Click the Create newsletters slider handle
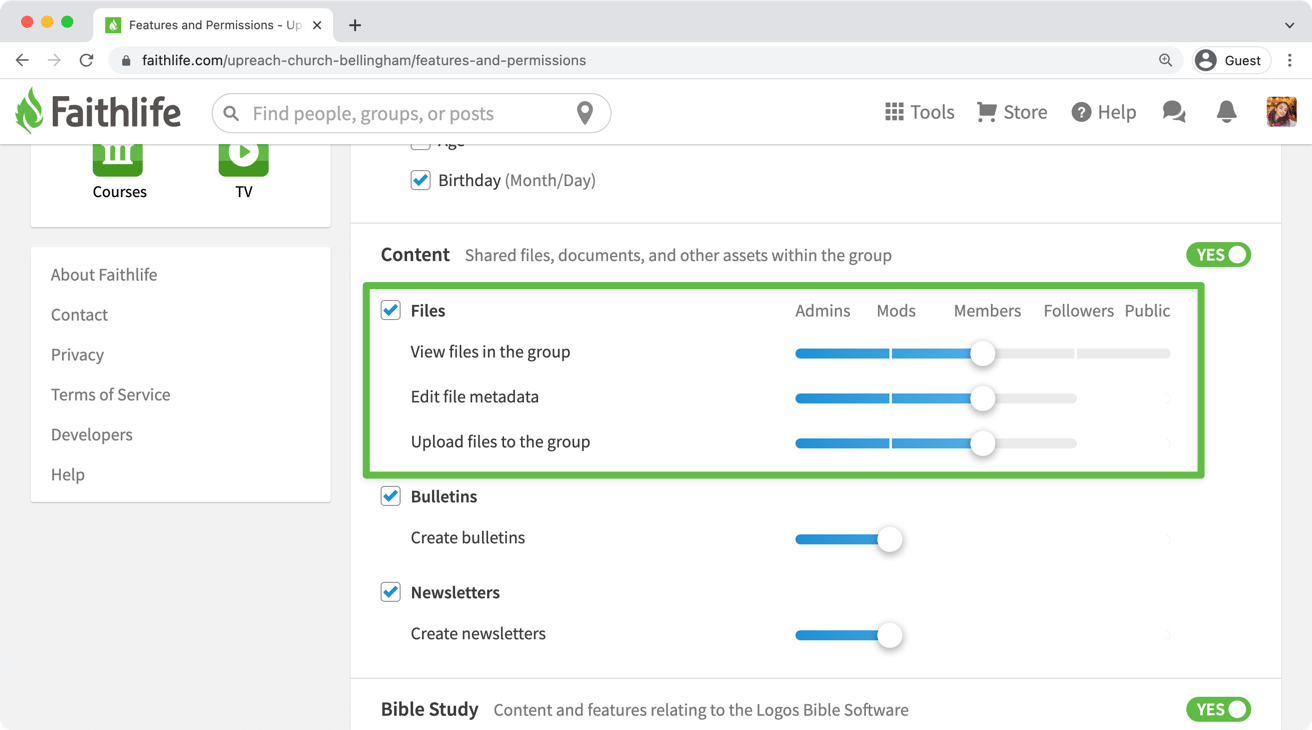This screenshot has width=1312, height=730. (889, 635)
